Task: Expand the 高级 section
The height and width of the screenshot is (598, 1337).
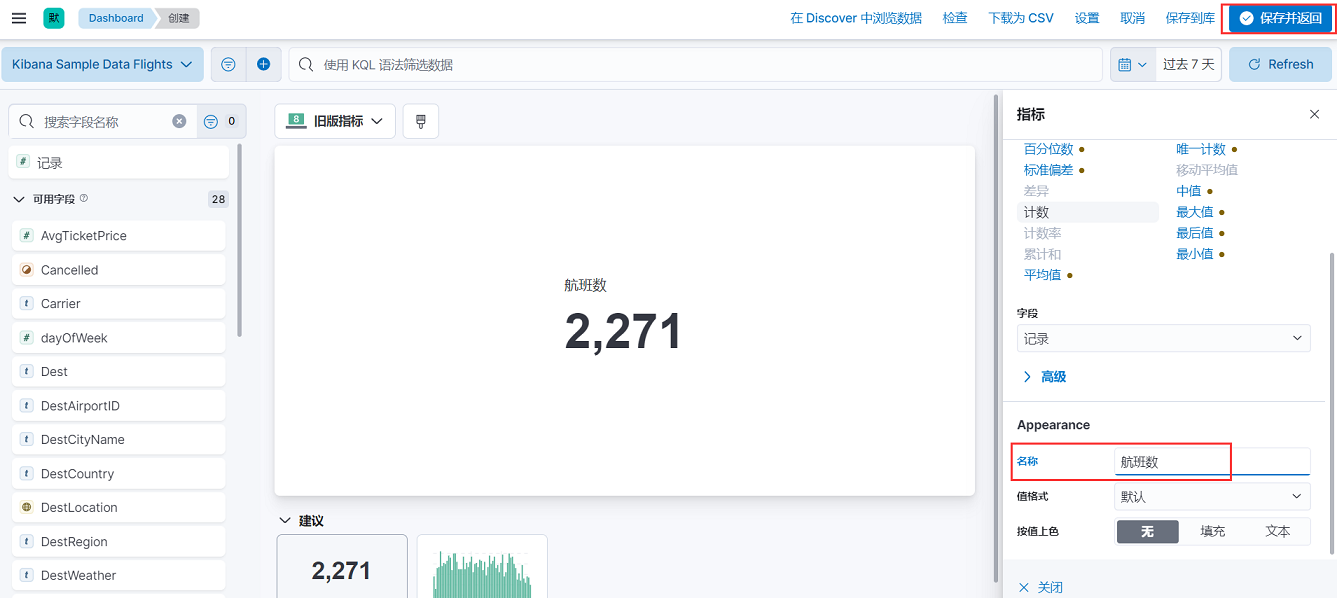Action: click(1044, 377)
